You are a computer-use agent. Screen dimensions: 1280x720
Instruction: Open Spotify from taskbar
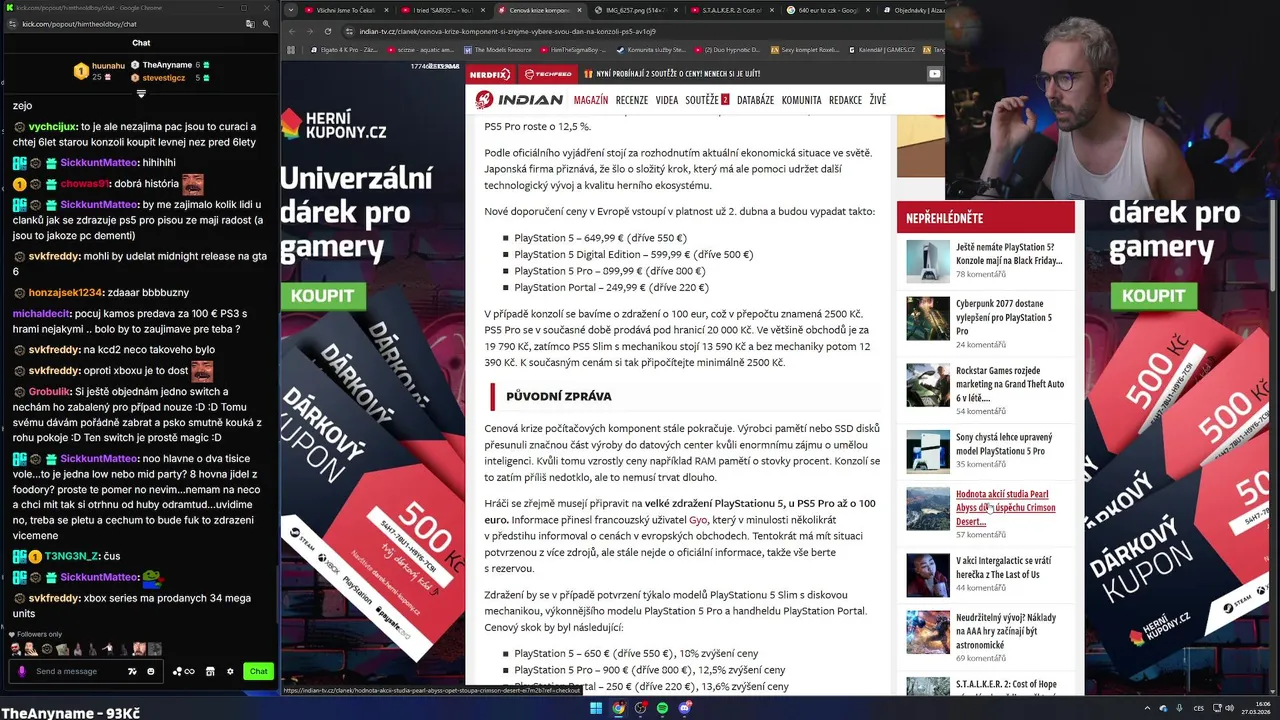click(663, 708)
